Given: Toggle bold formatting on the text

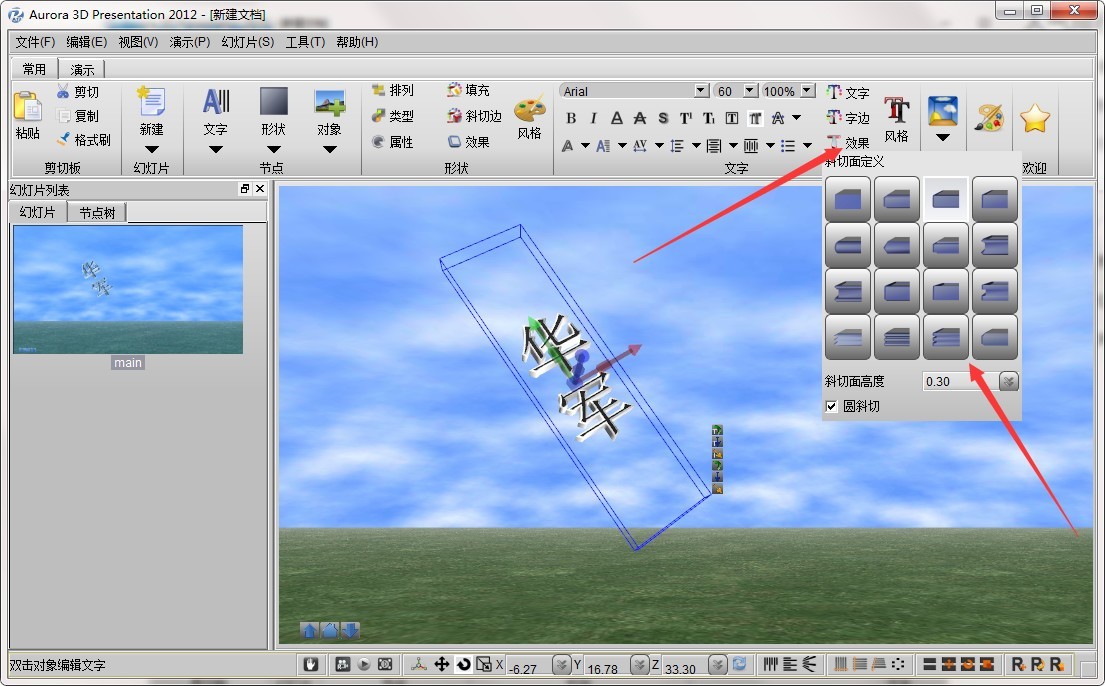Looking at the screenshot, I should (x=570, y=117).
